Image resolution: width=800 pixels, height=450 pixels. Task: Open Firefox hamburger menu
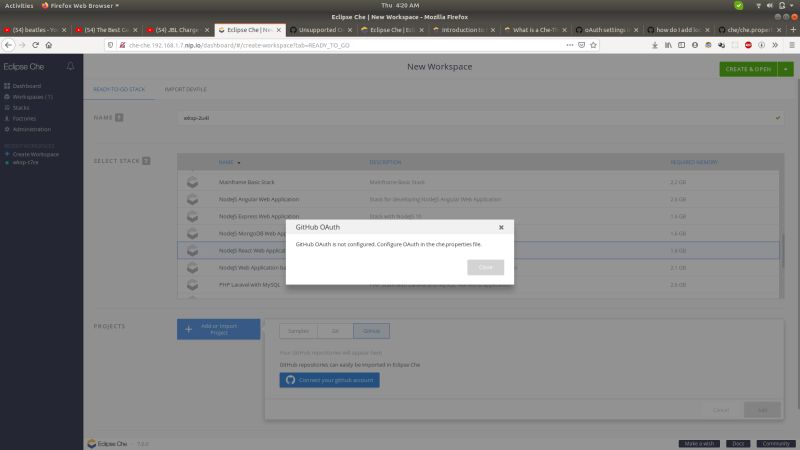[792, 45]
